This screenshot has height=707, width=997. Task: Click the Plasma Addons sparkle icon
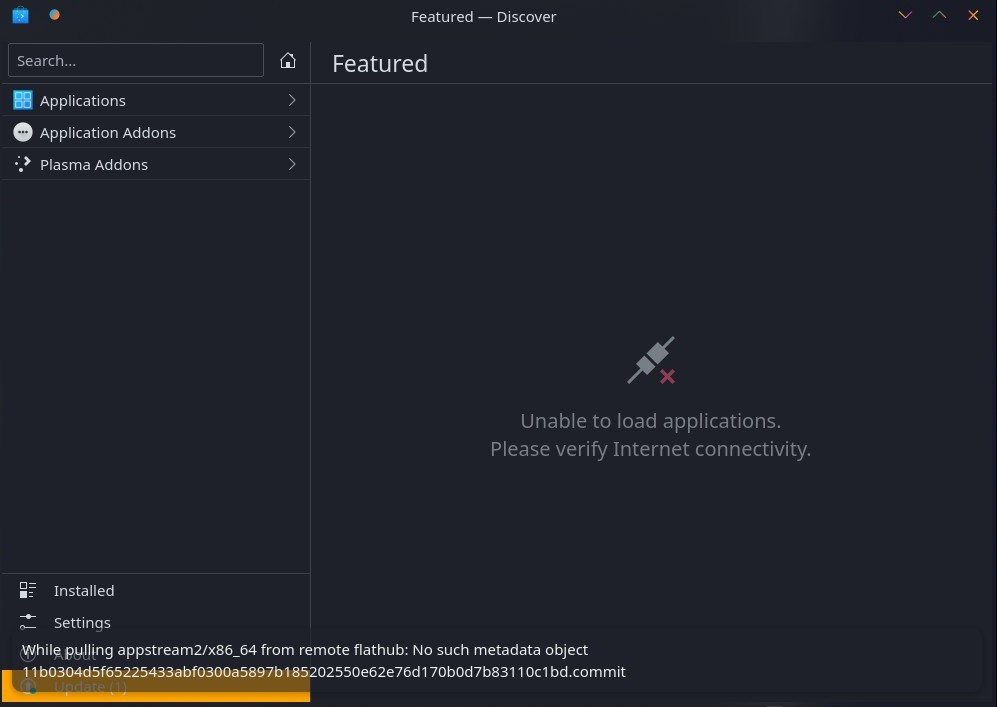click(x=23, y=164)
